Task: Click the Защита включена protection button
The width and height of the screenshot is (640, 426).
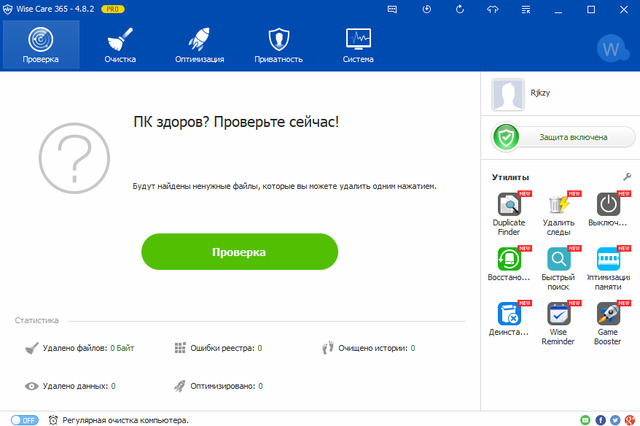Action: point(562,137)
